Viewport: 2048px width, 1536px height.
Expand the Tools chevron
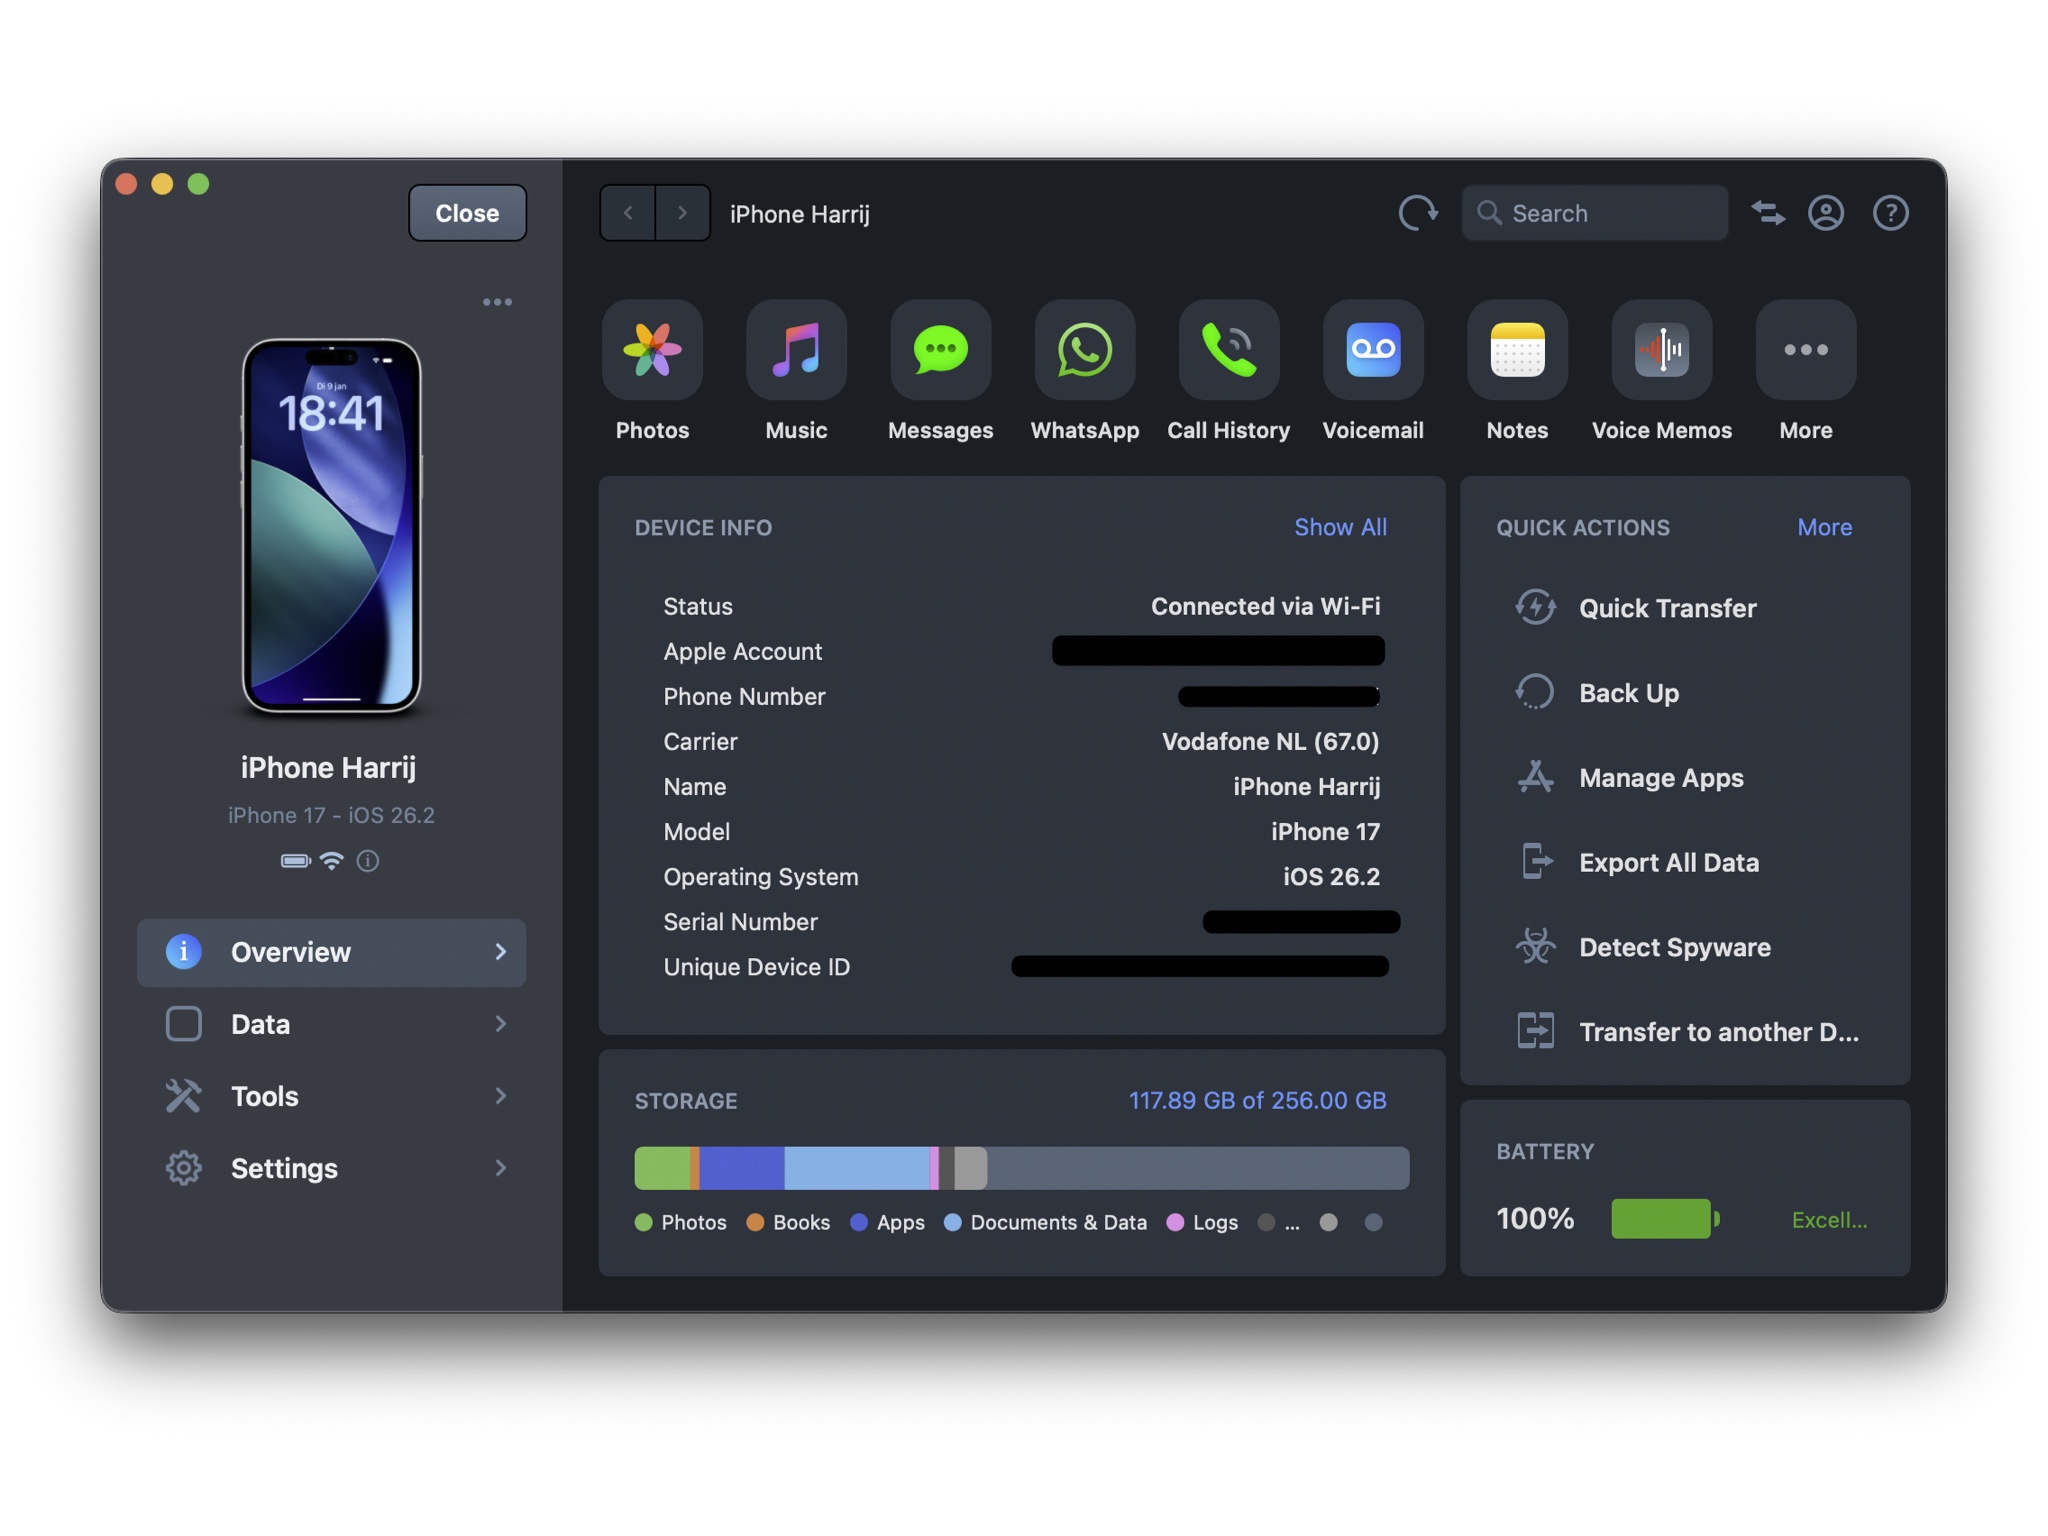(500, 1096)
